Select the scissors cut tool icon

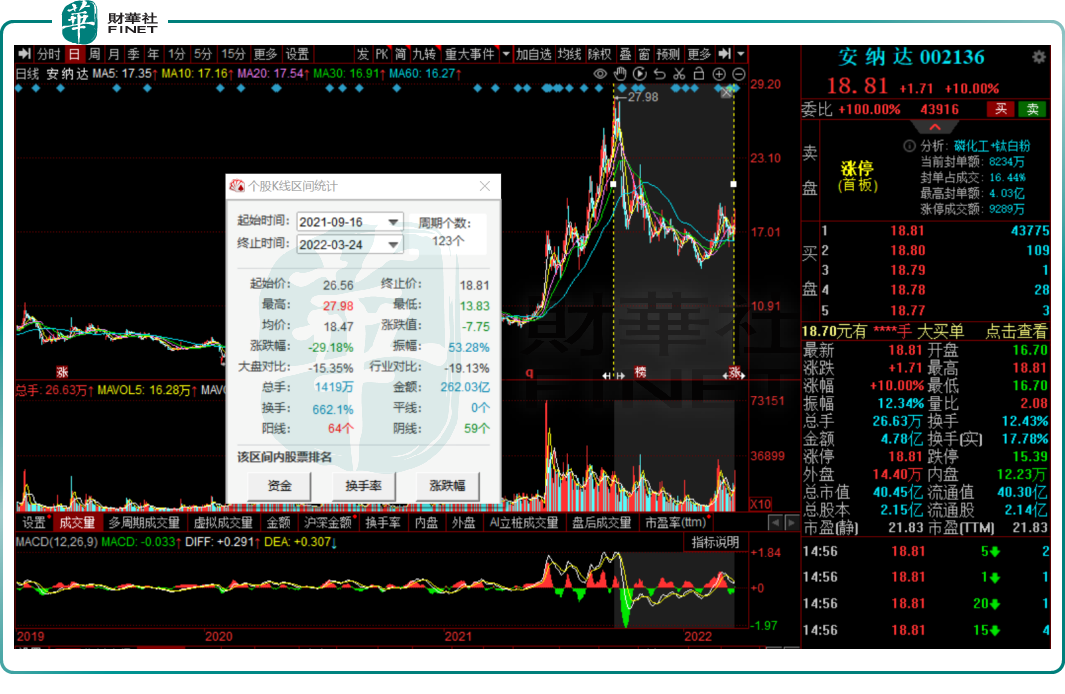(679, 73)
